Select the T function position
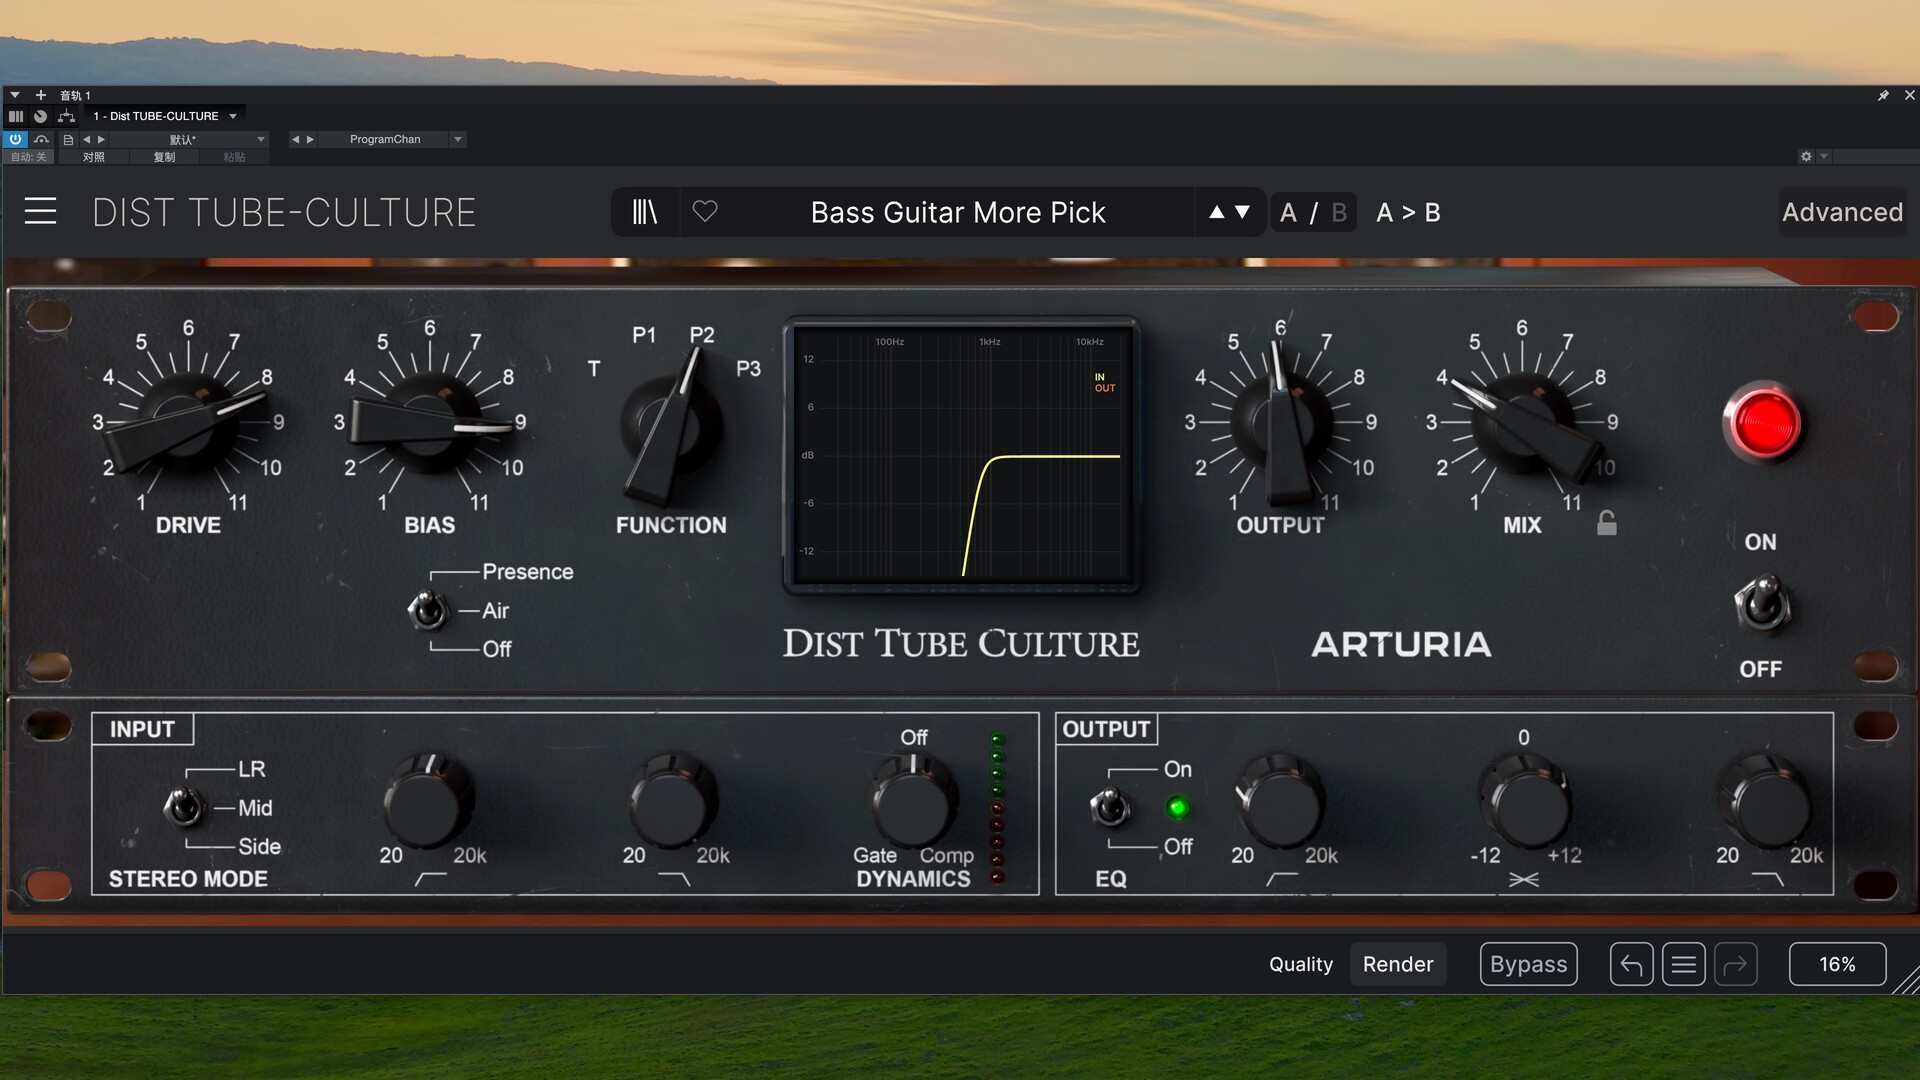This screenshot has width=1920, height=1080. click(x=594, y=369)
